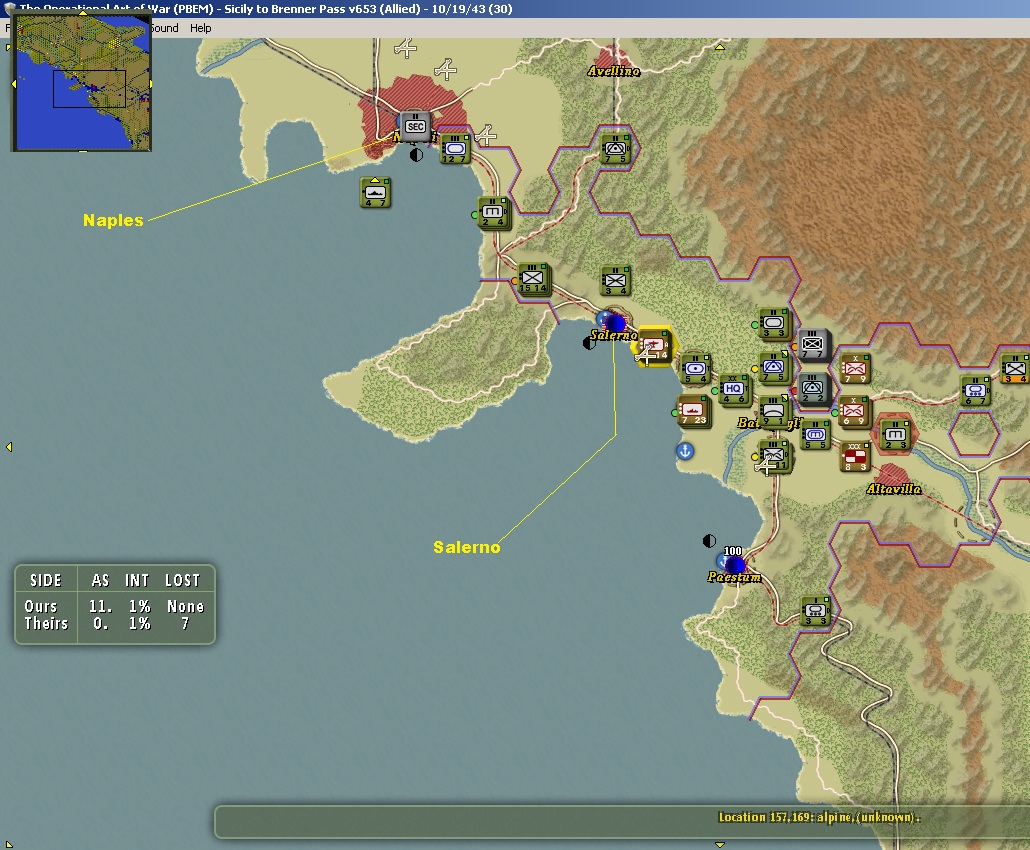Image resolution: width=1030 pixels, height=850 pixels.
Task: Select the HQ division unit rated 4-6
Action: tap(734, 390)
